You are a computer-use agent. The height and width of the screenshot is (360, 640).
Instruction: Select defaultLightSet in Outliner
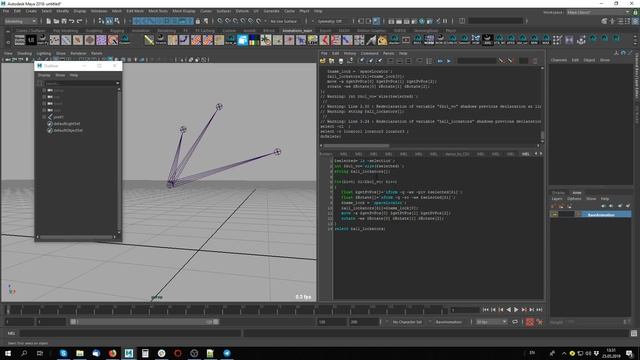click(67, 124)
